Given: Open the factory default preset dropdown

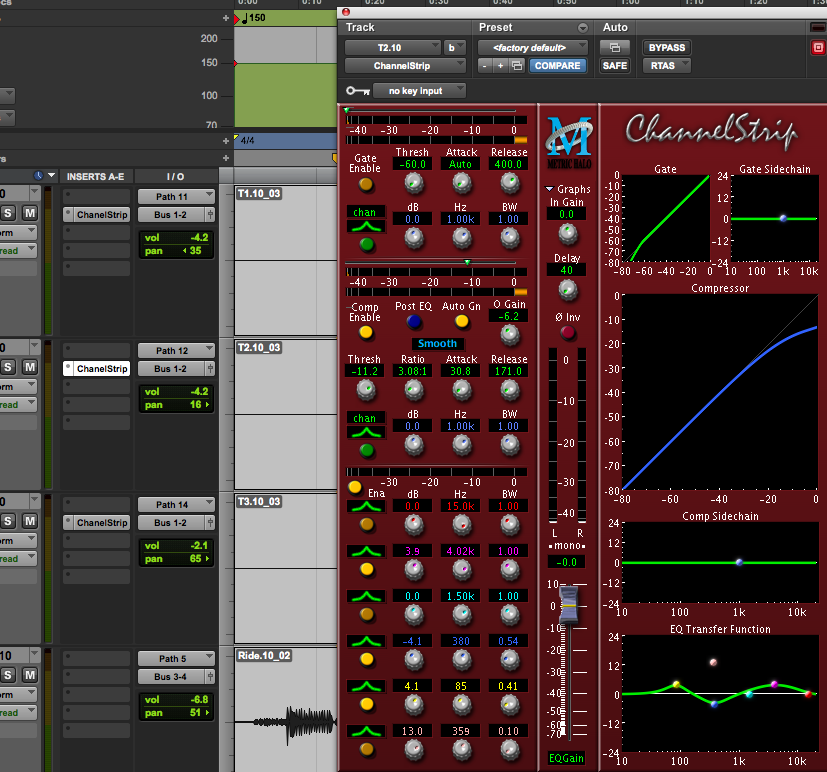Looking at the screenshot, I should (x=533, y=47).
